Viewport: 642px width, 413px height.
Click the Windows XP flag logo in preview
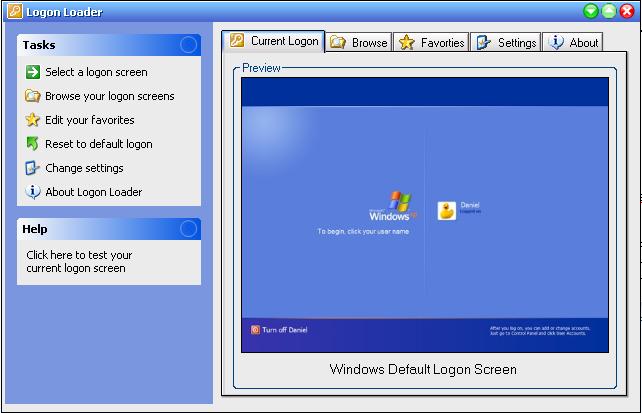point(400,201)
